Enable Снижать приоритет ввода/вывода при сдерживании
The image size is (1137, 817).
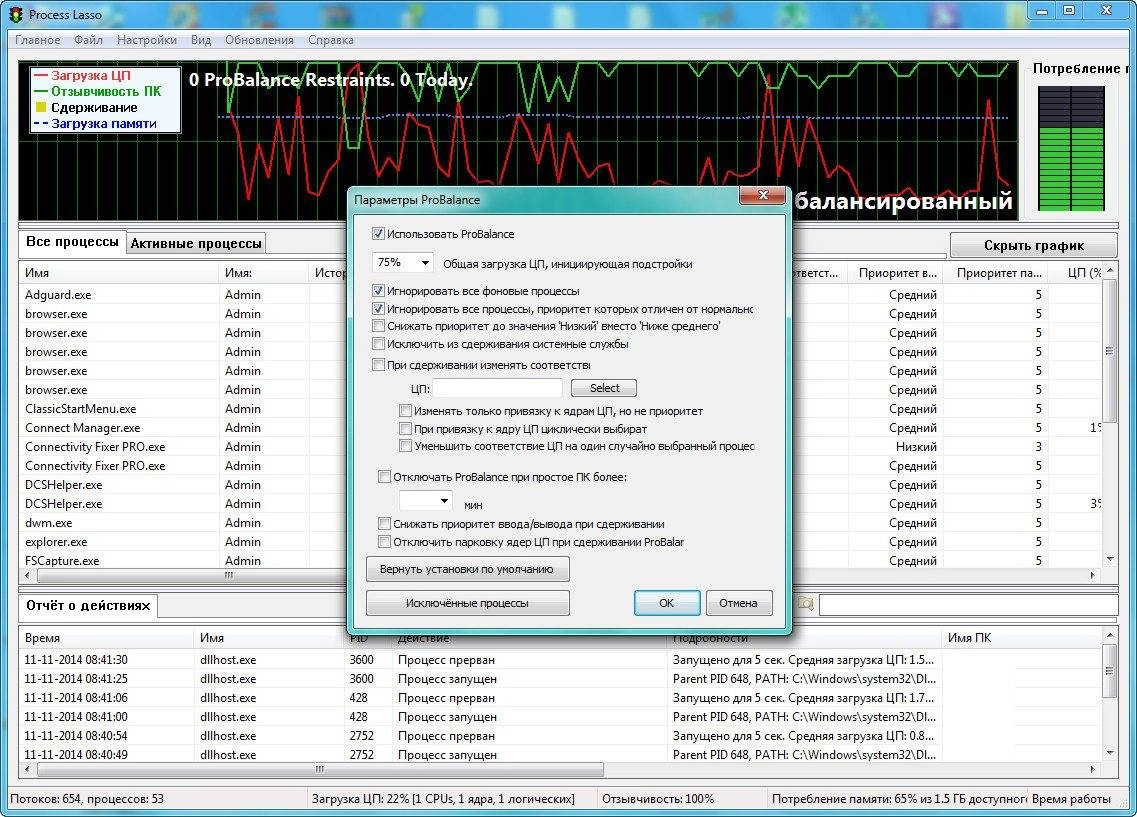(384, 523)
